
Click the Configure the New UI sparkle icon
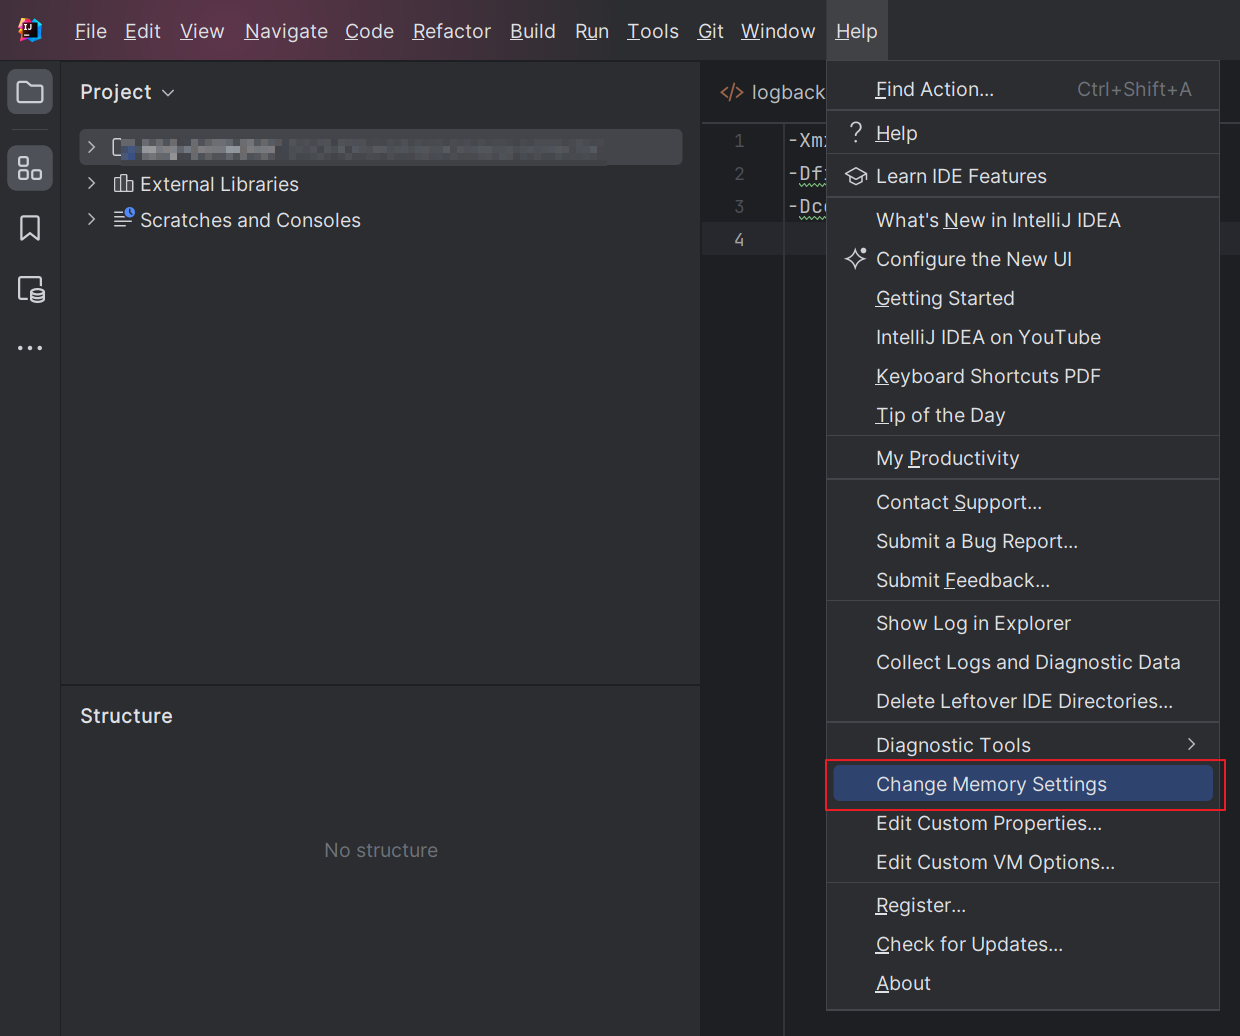pos(856,258)
